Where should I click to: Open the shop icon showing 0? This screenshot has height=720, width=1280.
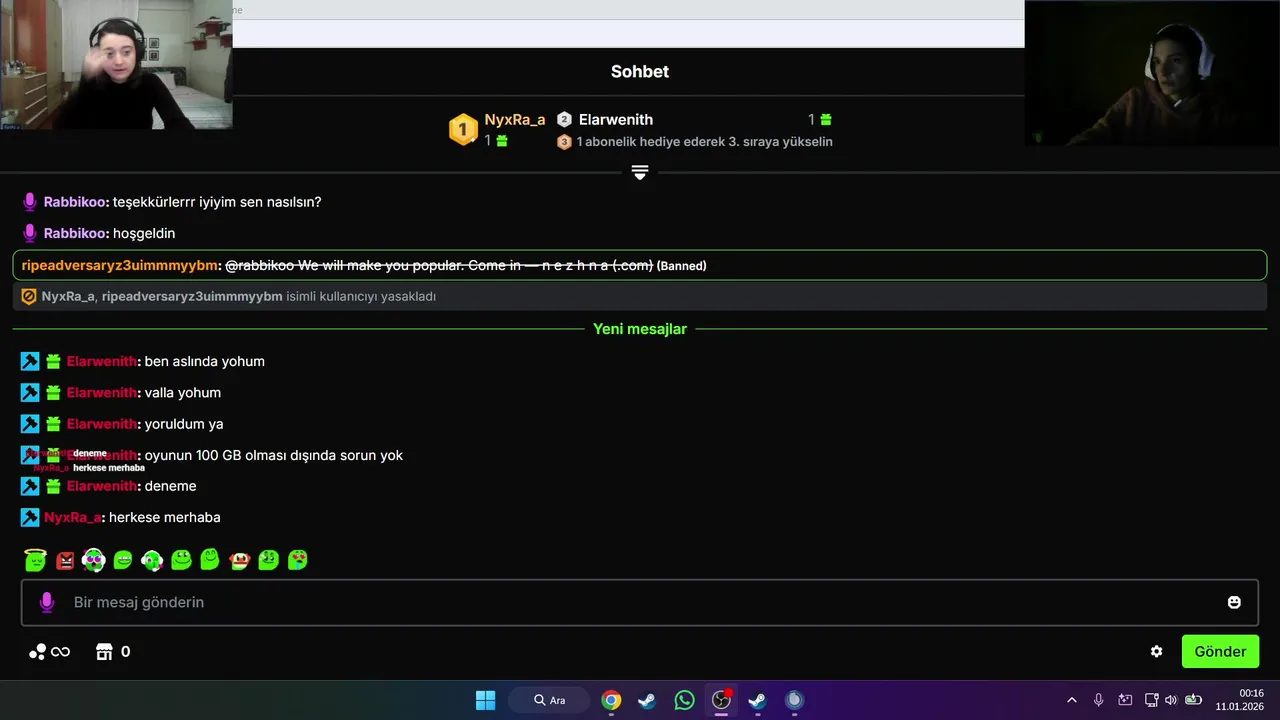pyautogui.click(x=112, y=652)
